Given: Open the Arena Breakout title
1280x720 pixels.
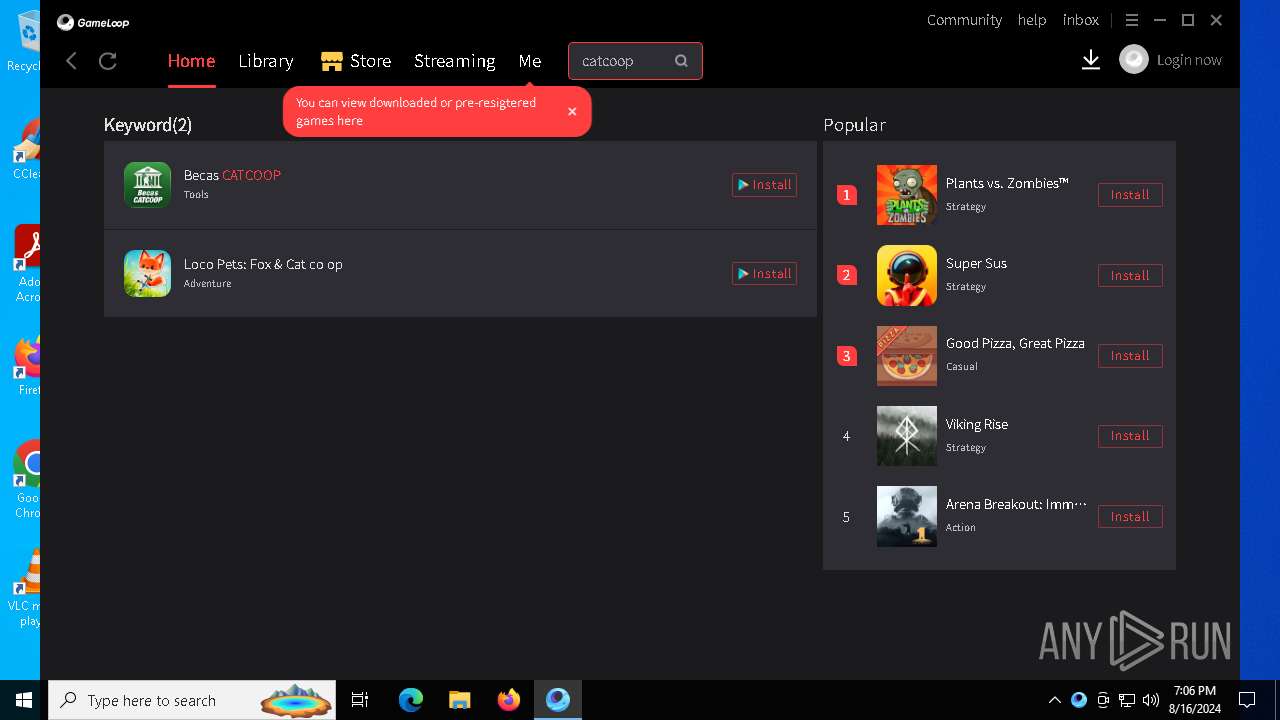Looking at the screenshot, I should tap(1016, 504).
